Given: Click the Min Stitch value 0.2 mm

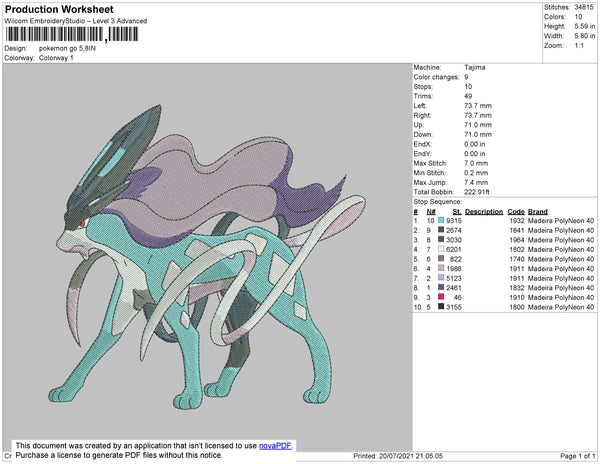Looking at the screenshot, I should coord(476,173).
